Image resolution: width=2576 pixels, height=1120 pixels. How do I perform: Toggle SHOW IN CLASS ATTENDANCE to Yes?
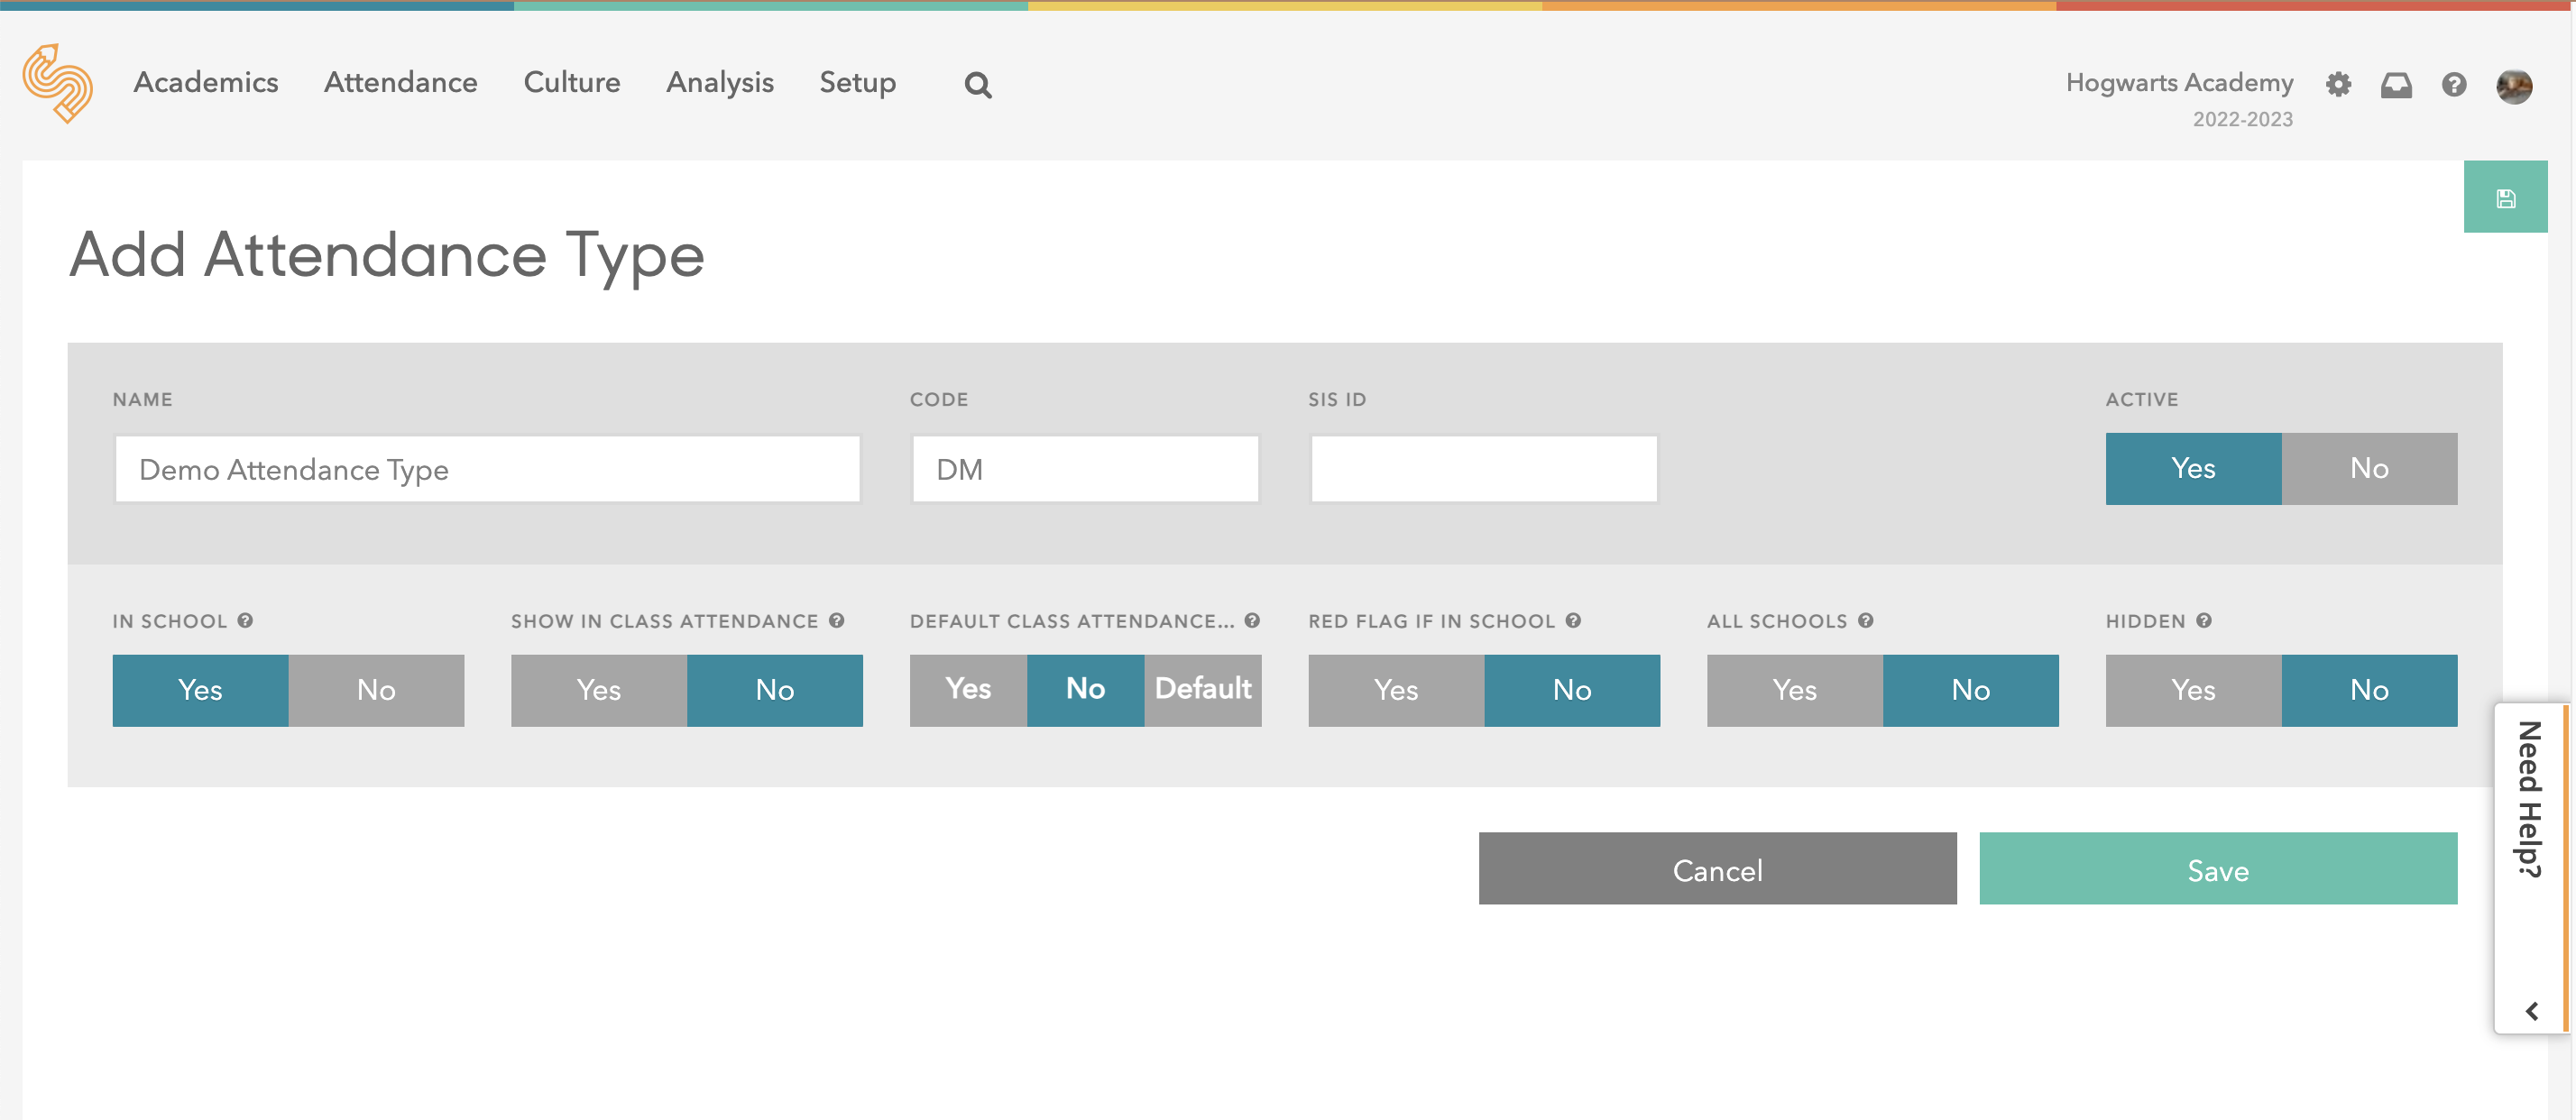pyautogui.click(x=598, y=688)
